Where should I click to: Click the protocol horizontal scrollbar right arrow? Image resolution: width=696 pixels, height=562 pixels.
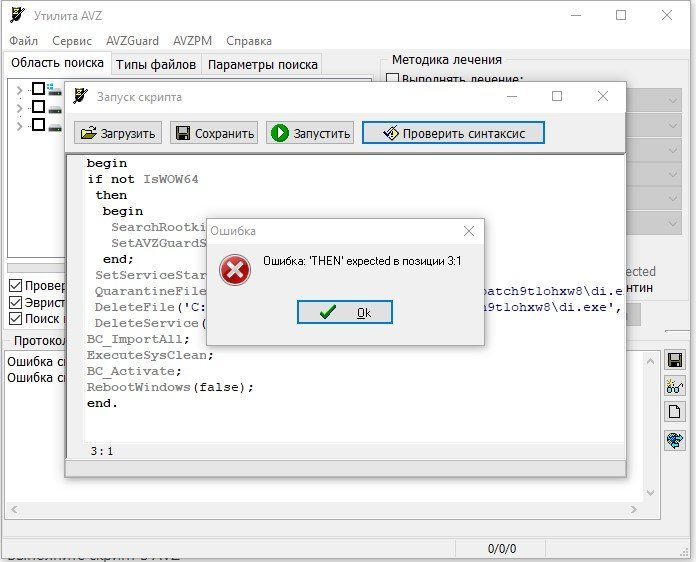[x=633, y=509]
